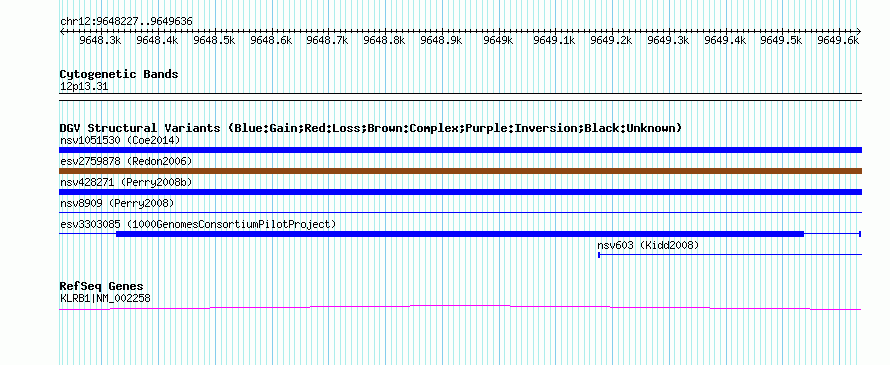Click the 9648.7k ruler tick label
The width and height of the screenshot is (890, 365).
(x=327, y=41)
